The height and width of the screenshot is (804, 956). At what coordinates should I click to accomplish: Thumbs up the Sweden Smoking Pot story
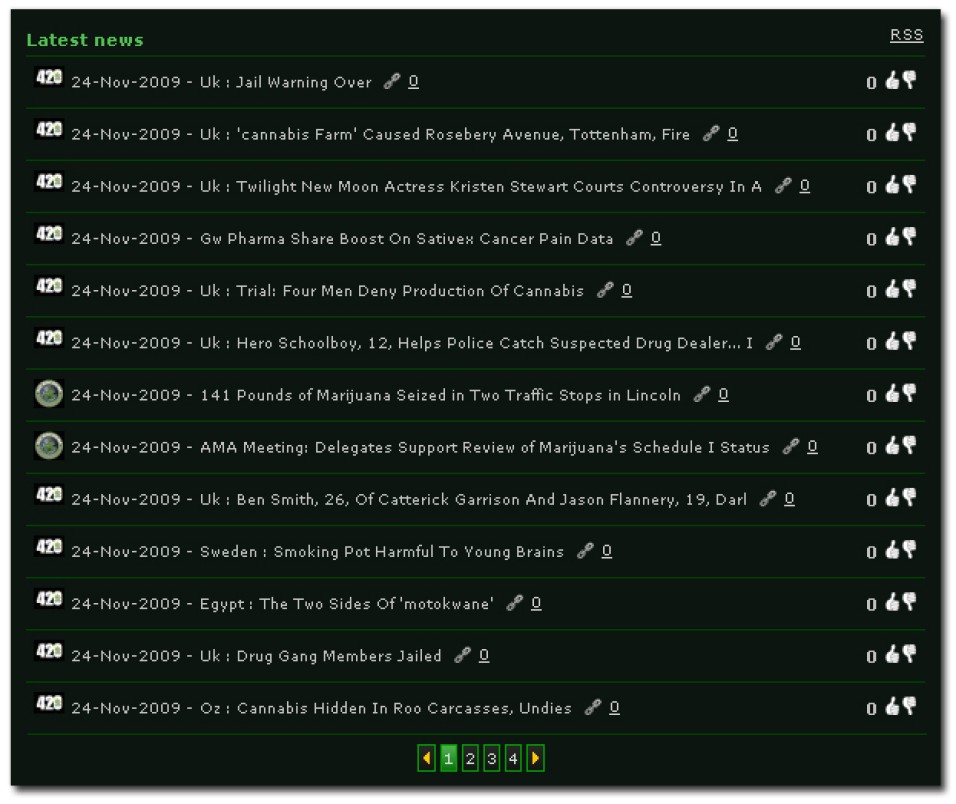892,550
